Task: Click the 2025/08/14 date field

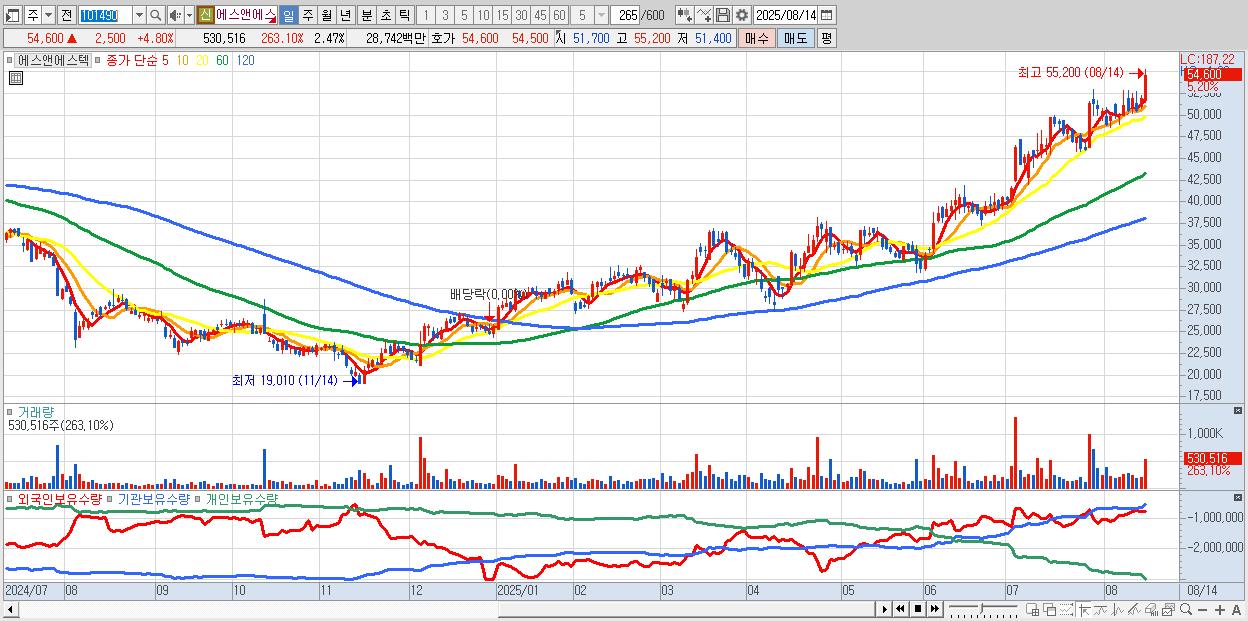Action: click(785, 15)
